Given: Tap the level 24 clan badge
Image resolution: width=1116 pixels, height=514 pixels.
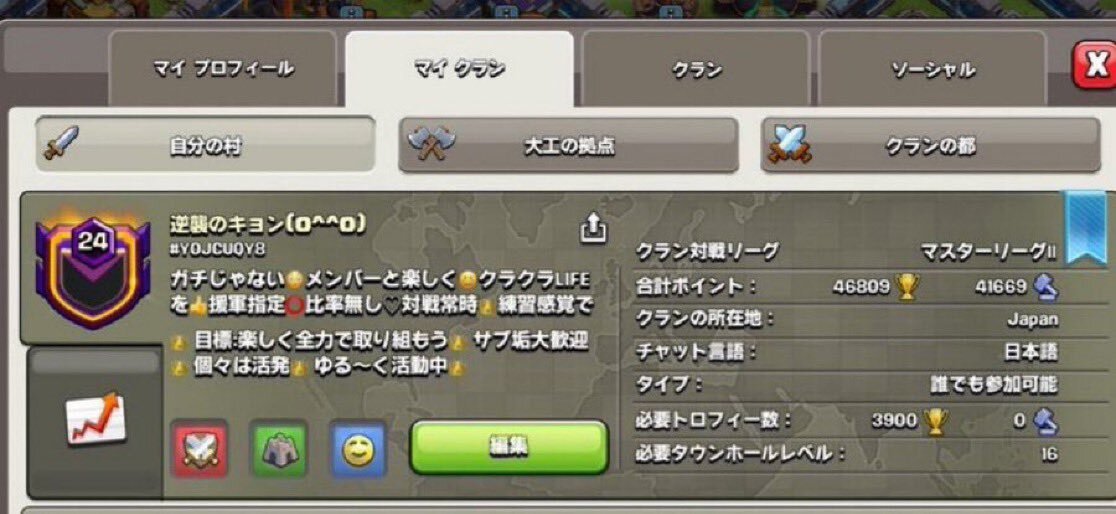Looking at the screenshot, I should coord(93,269).
